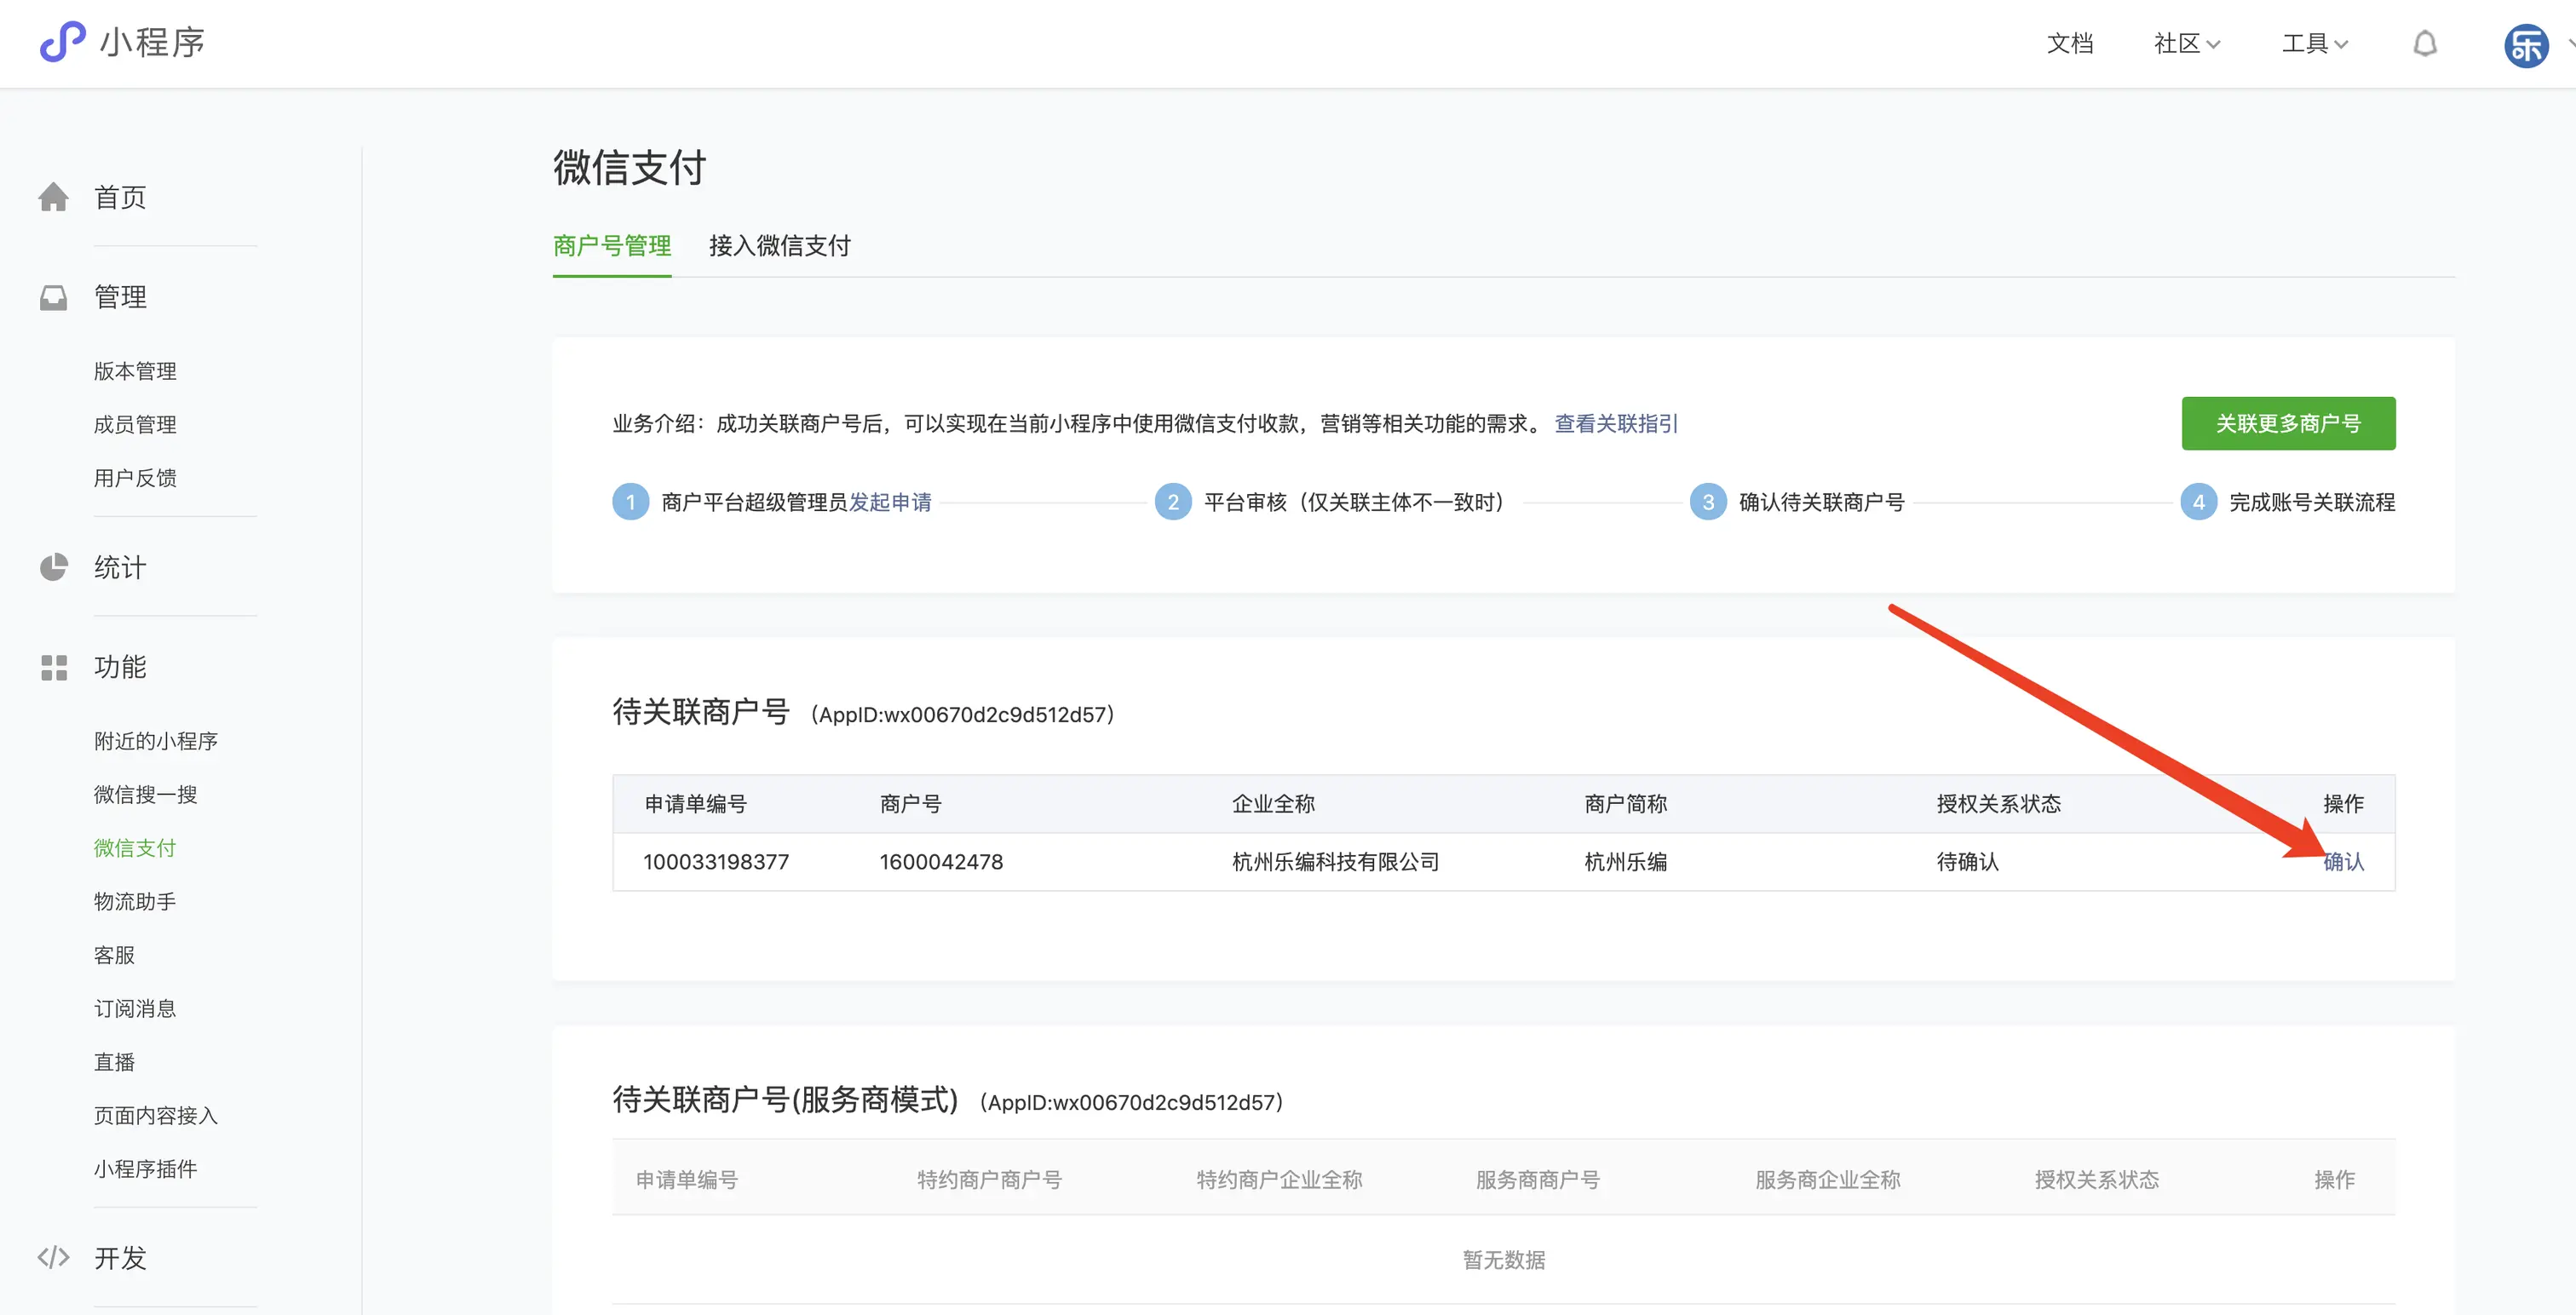The image size is (2576, 1315).
Task: Open 订阅消息 in the sidebar
Action: click(x=135, y=1009)
